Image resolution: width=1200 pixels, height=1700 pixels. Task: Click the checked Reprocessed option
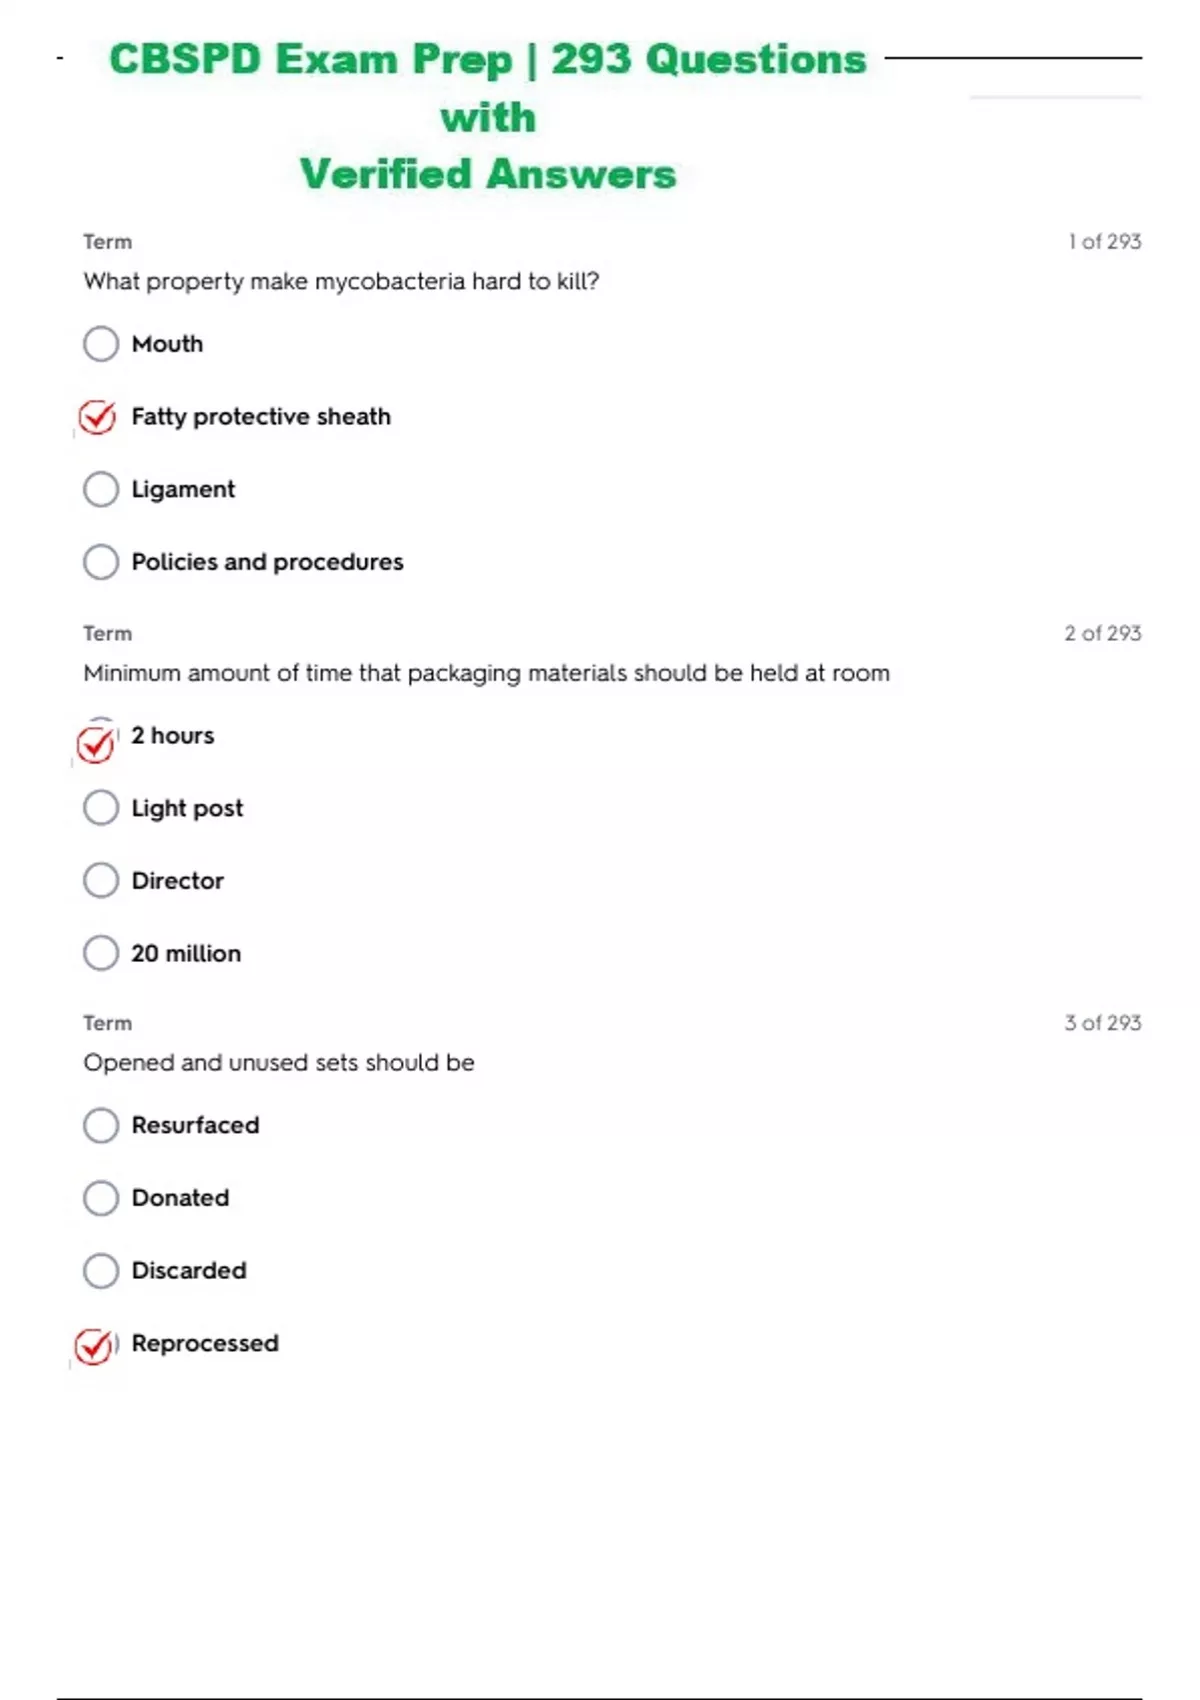pyautogui.click(x=95, y=1346)
